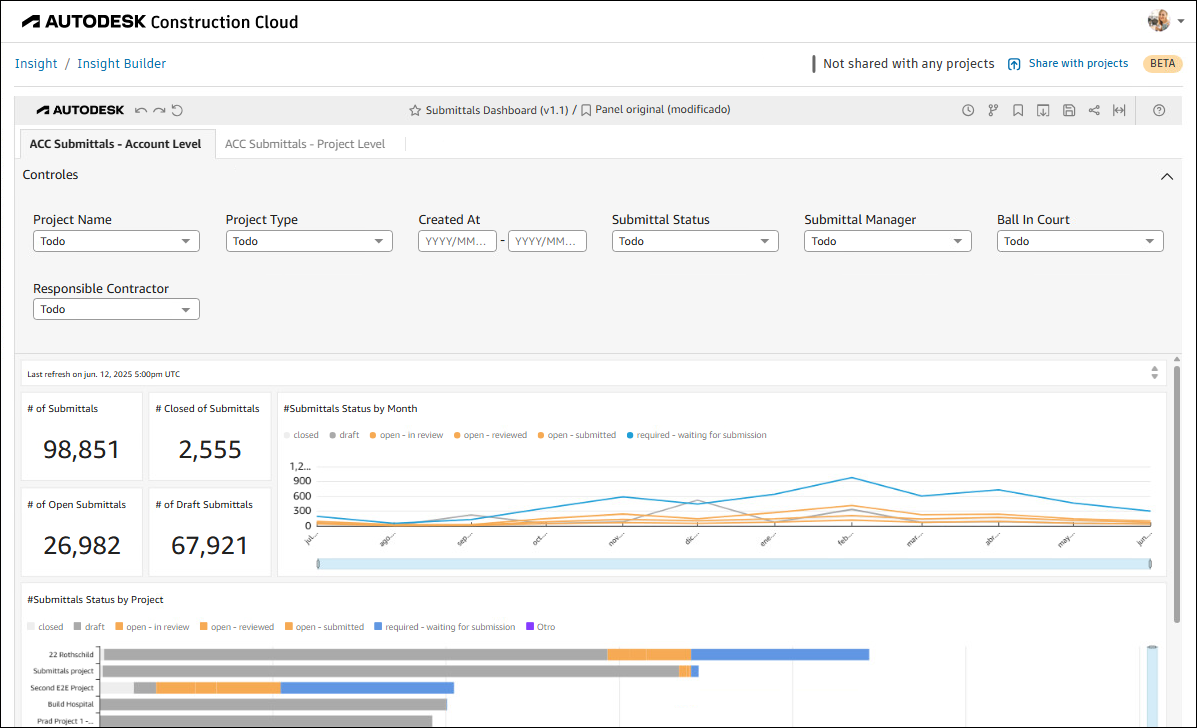Collapse the Controles section chevron
This screenshot has width=1197, height=728.
coord(1167,175)
